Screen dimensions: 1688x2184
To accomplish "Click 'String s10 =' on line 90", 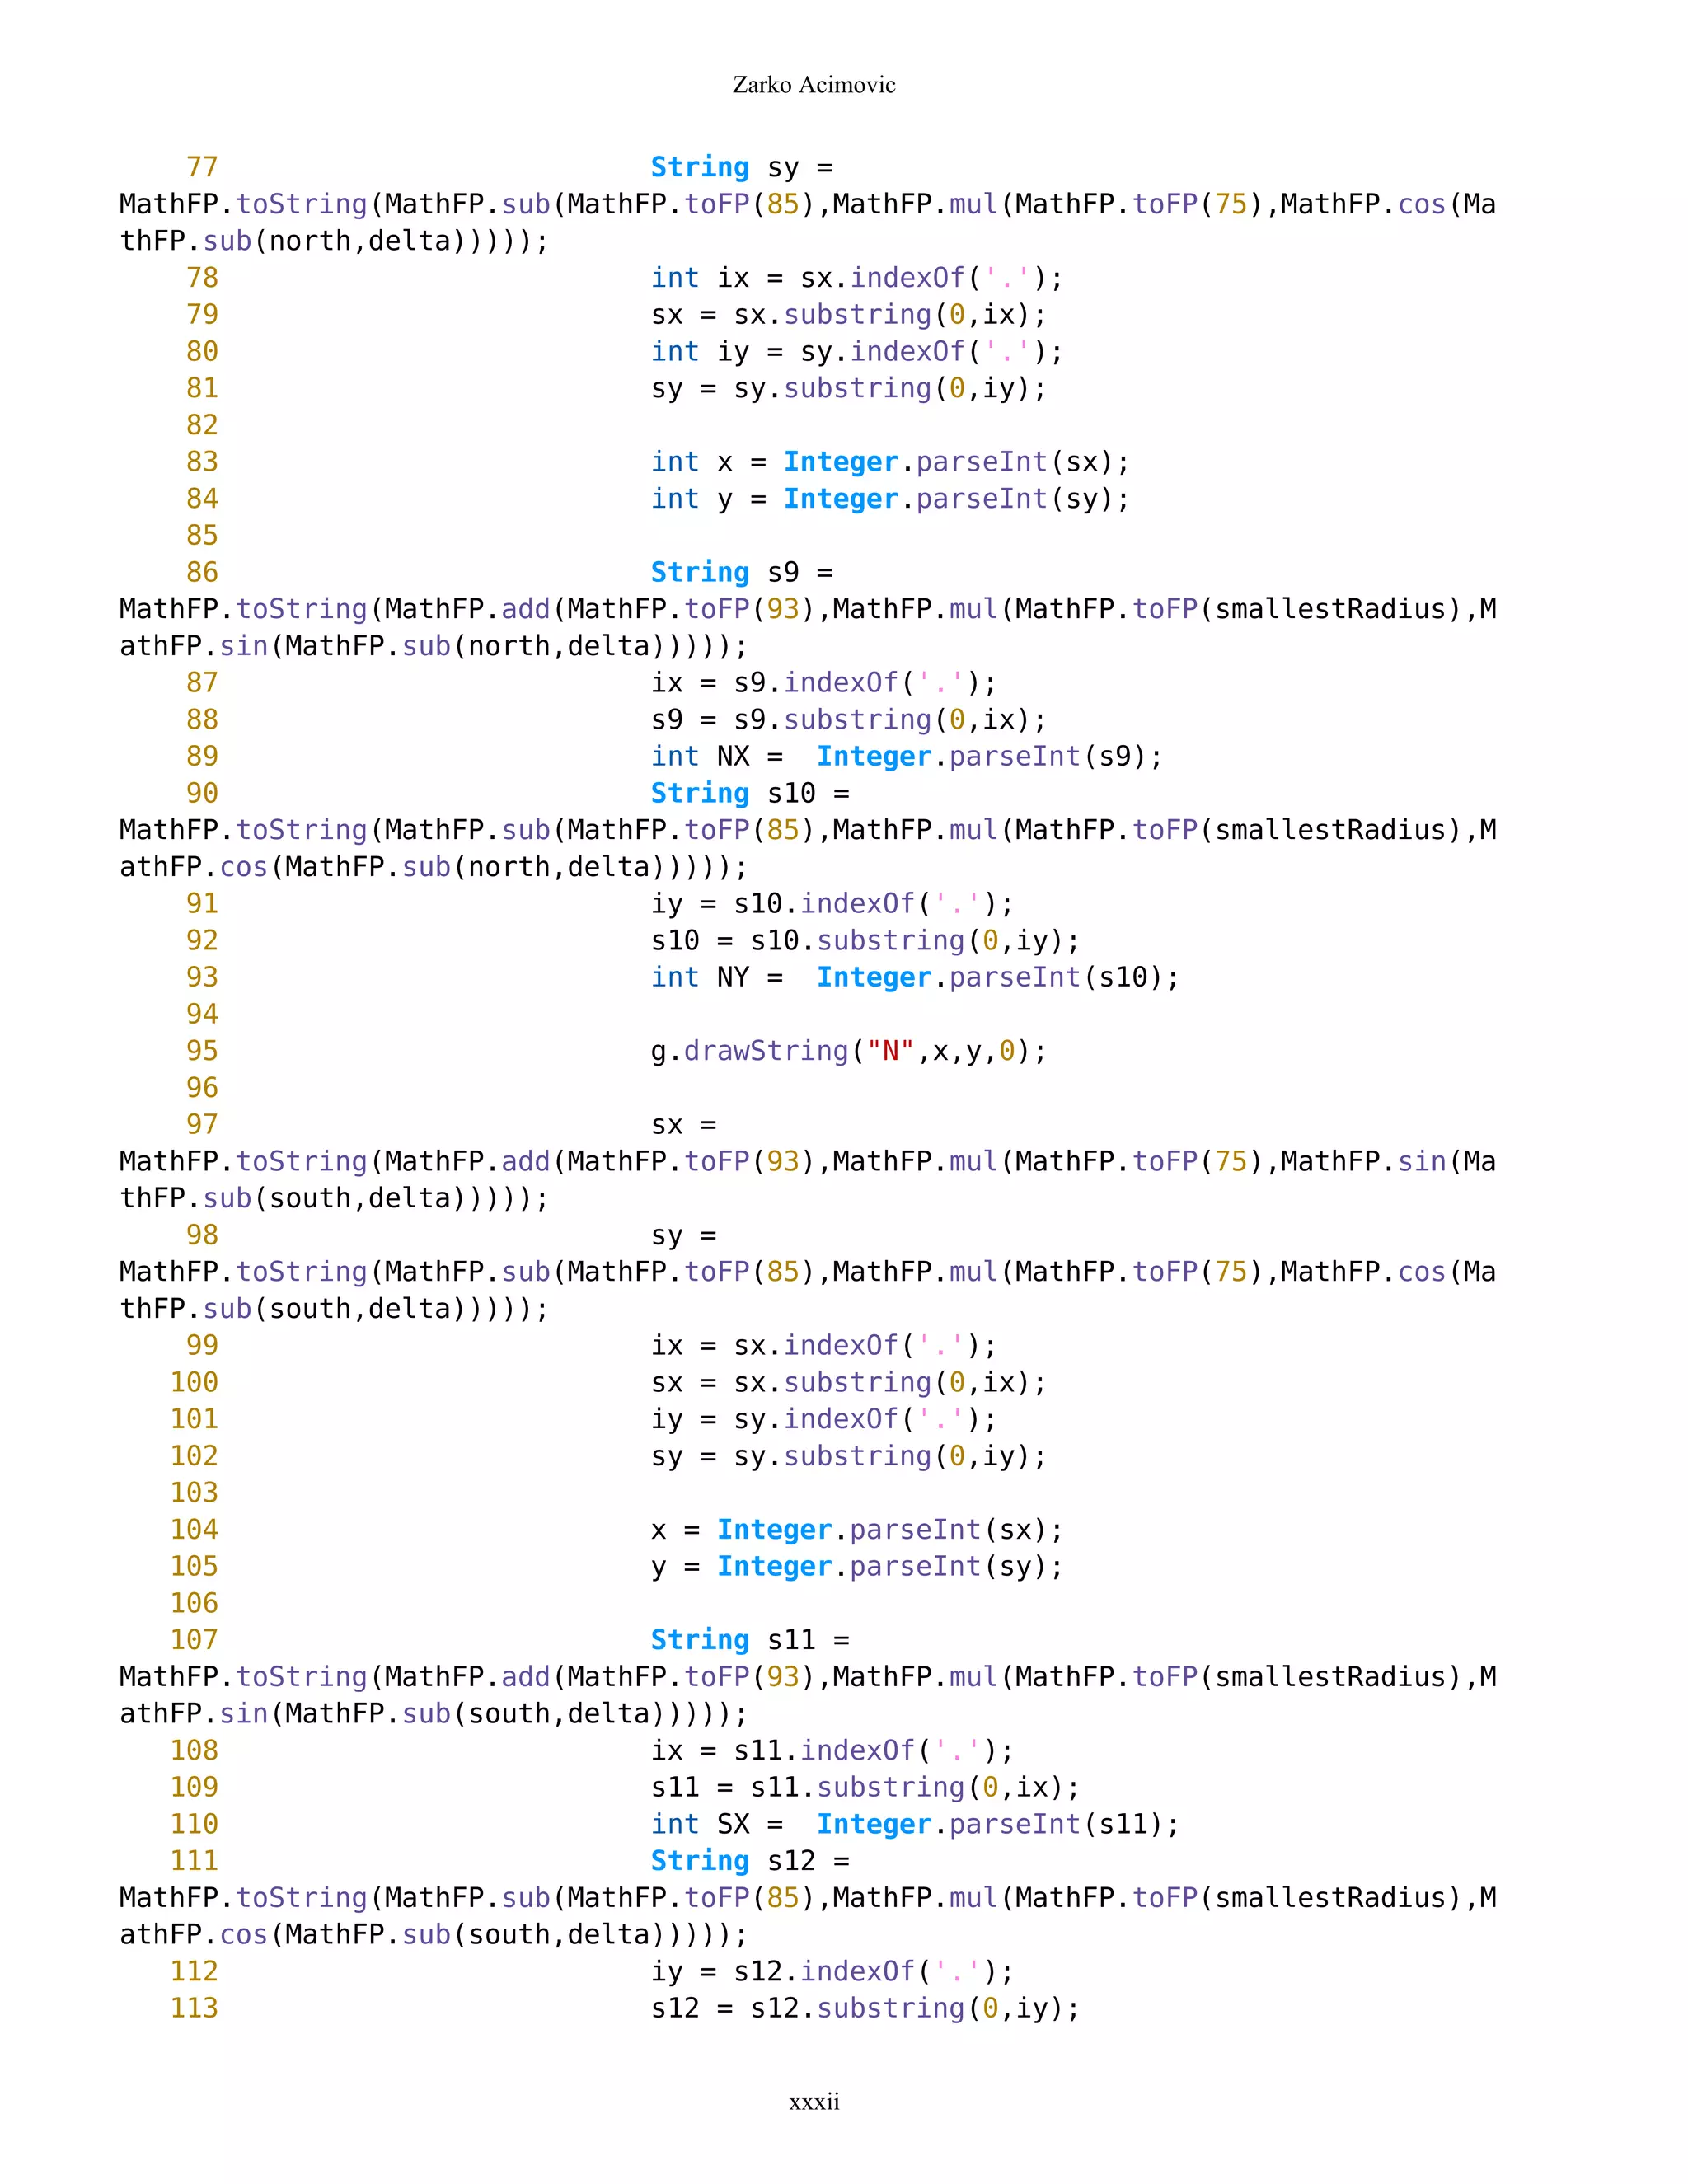I will [750, 793].
